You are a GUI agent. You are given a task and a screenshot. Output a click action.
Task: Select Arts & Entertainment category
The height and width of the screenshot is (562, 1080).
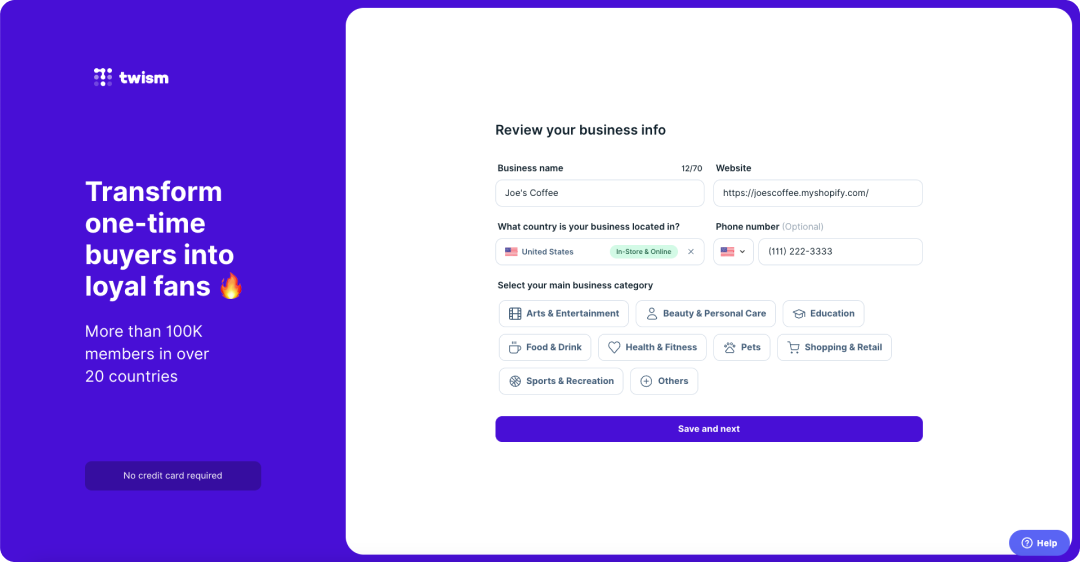tap(563, 313)
